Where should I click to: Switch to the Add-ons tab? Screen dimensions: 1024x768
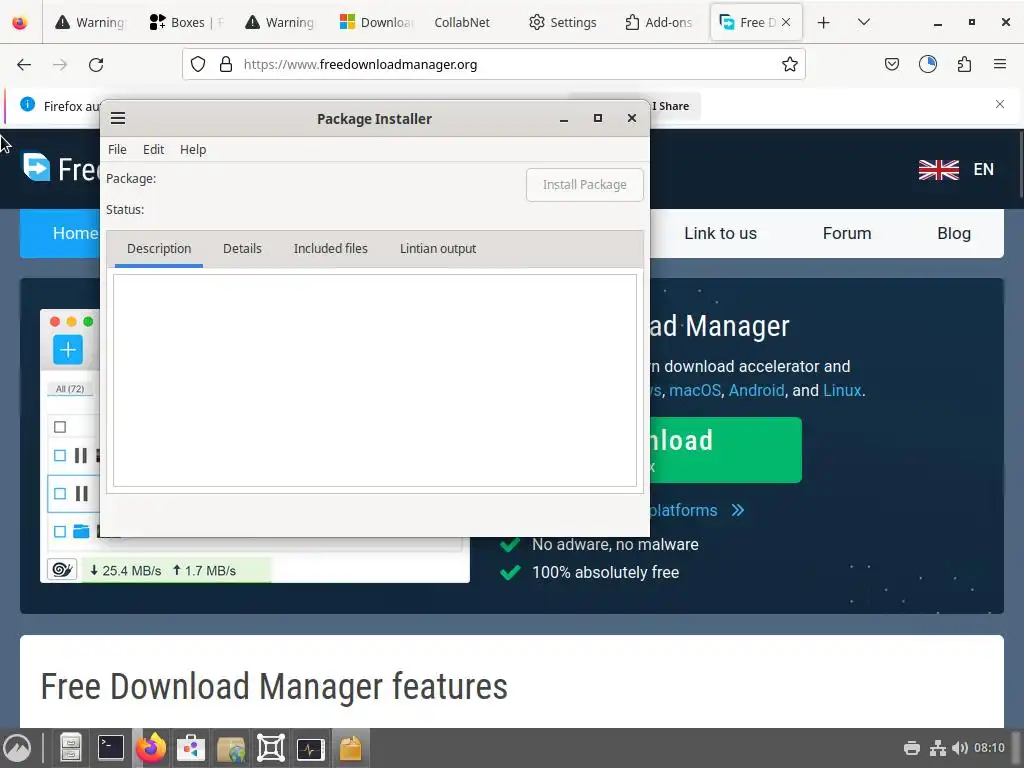[x=658, y=22]
